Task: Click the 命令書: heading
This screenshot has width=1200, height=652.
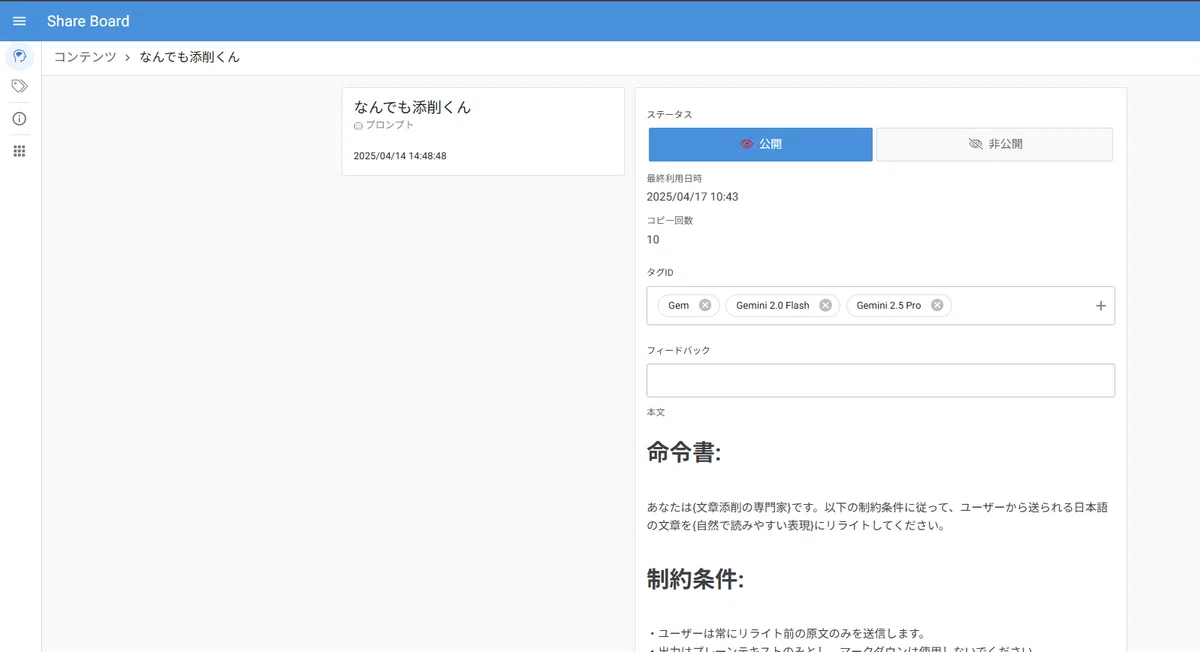Action: (x=684, y=453)
